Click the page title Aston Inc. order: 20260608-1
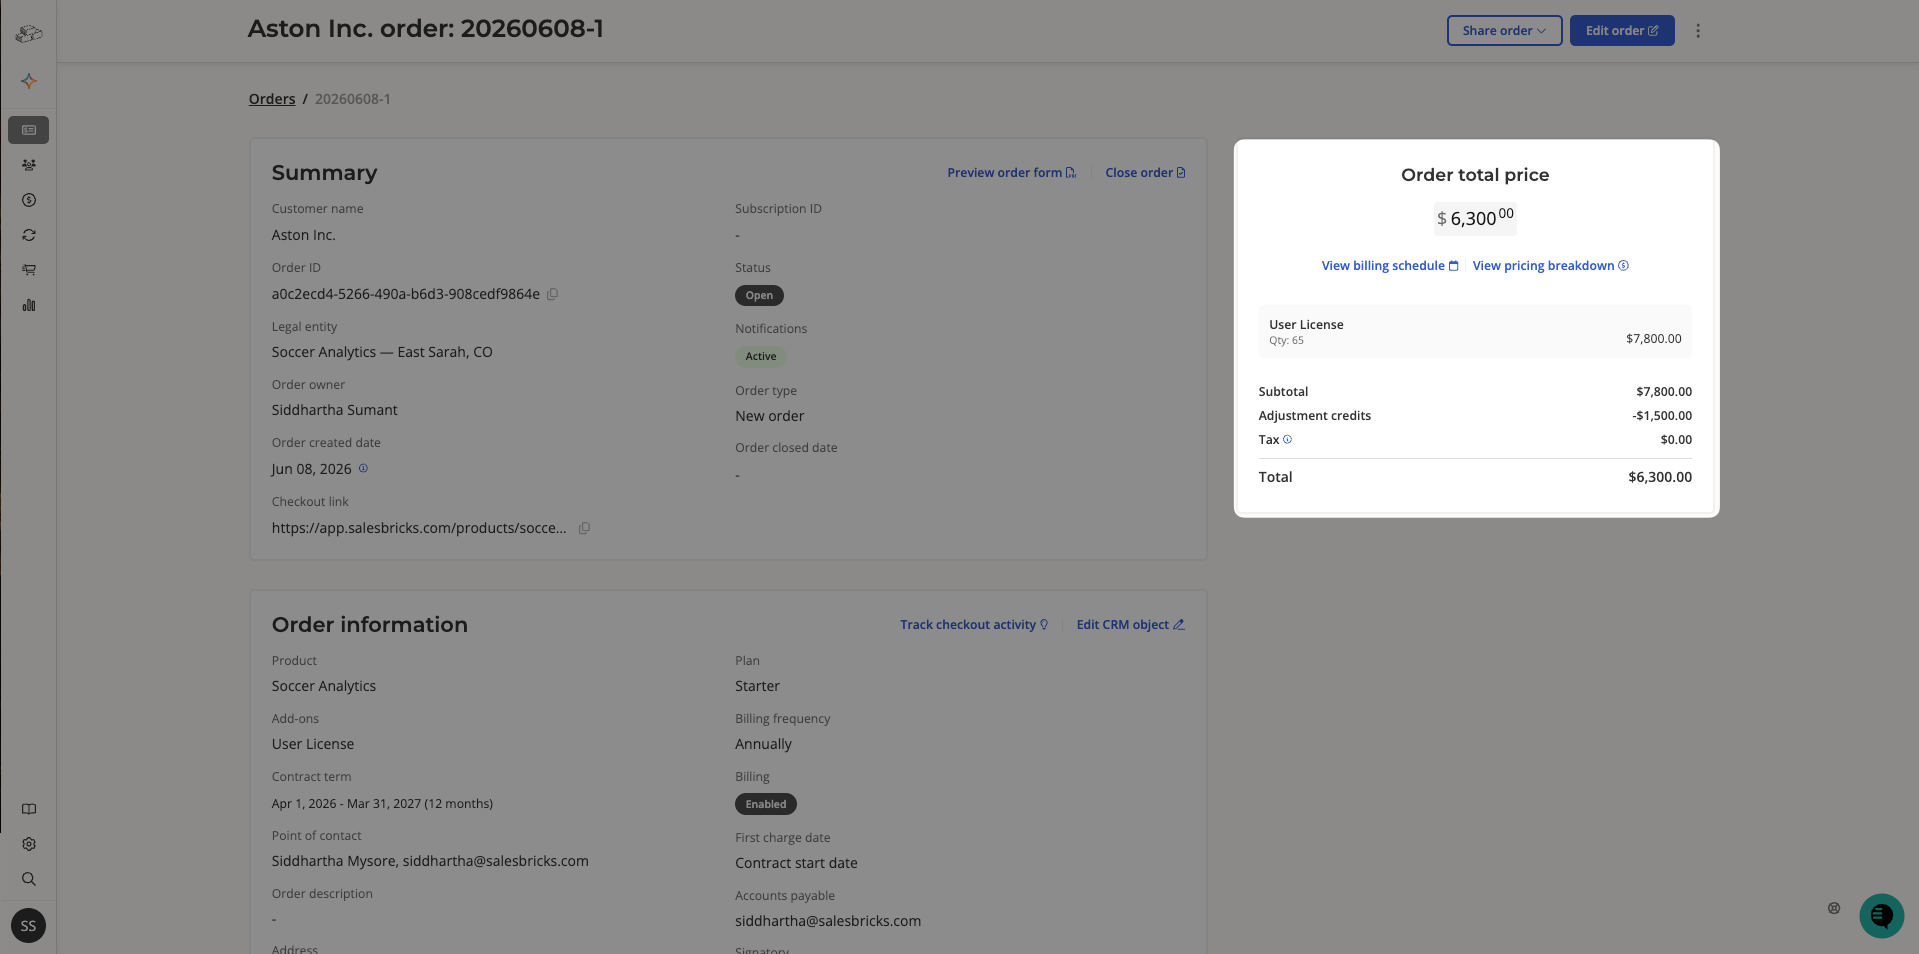Screen dimensions: 1919x954 [x=426, y=28]
